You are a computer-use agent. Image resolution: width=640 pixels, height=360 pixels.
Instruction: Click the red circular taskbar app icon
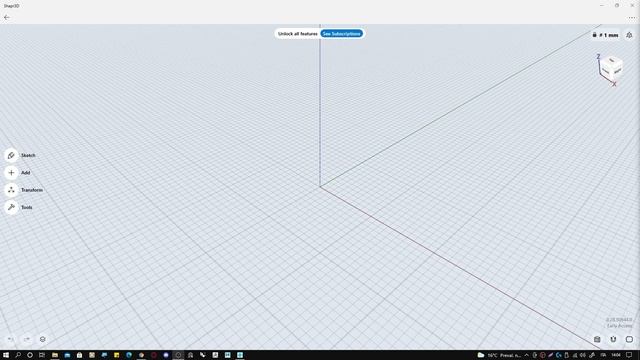click(x=153, y=355)
